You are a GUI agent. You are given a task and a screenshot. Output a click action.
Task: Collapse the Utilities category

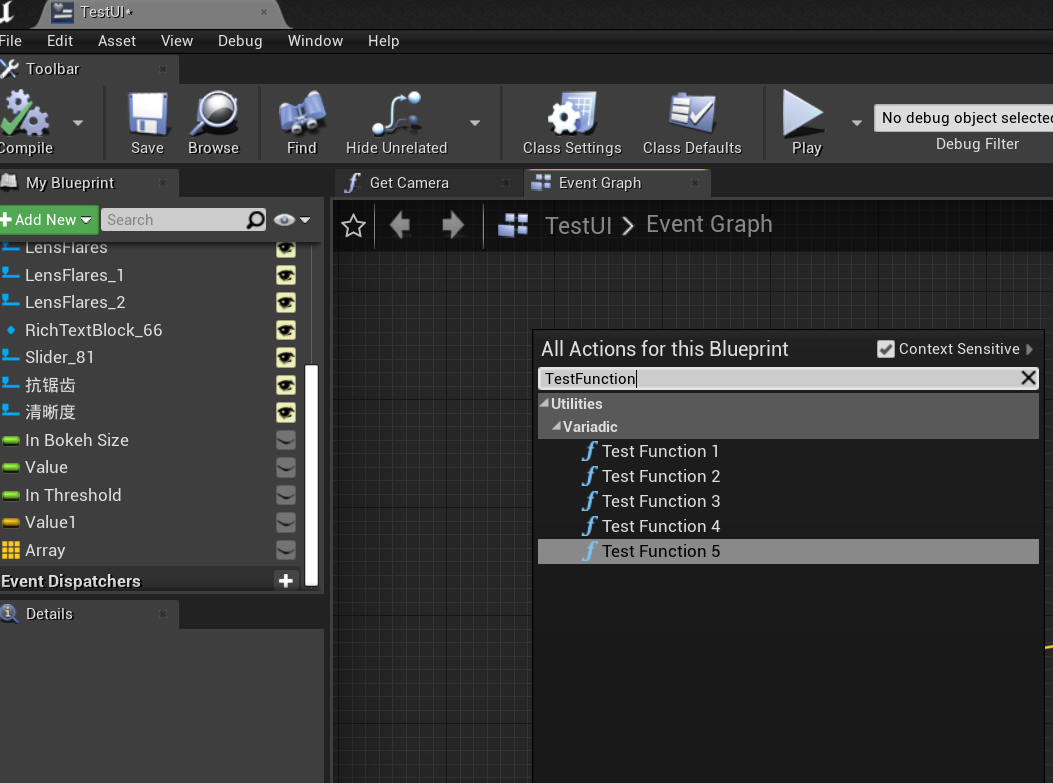(544, 403)
